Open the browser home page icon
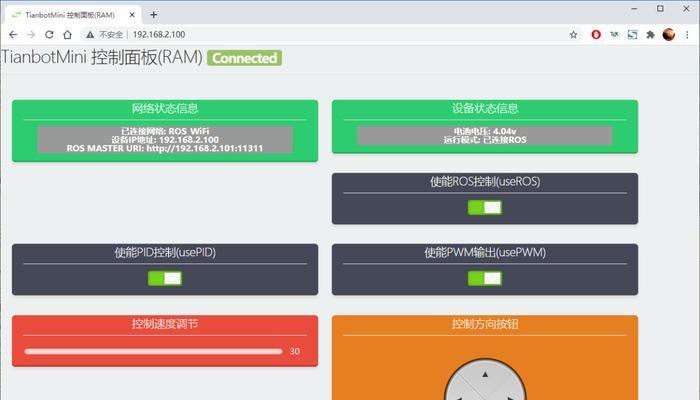Viewport: 700px width, 400px height. click(x=67, y=34)
